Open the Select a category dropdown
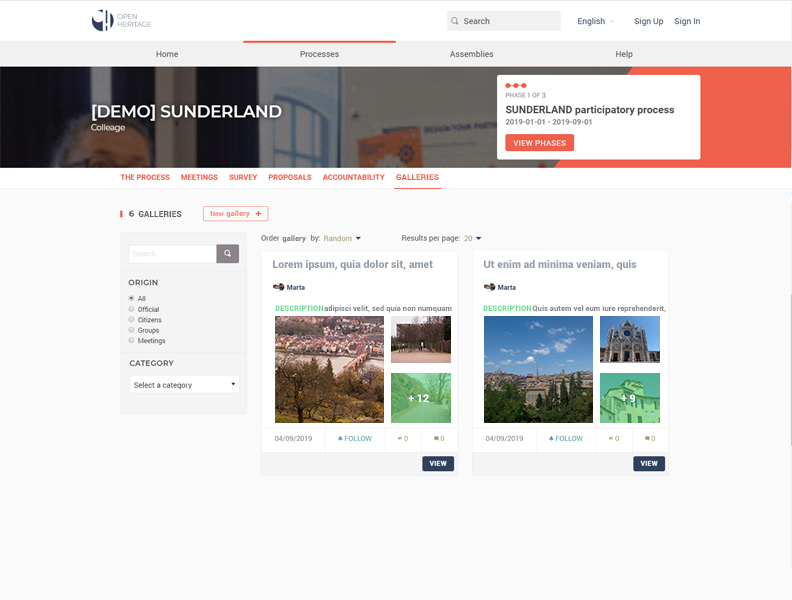 [185, 385]
